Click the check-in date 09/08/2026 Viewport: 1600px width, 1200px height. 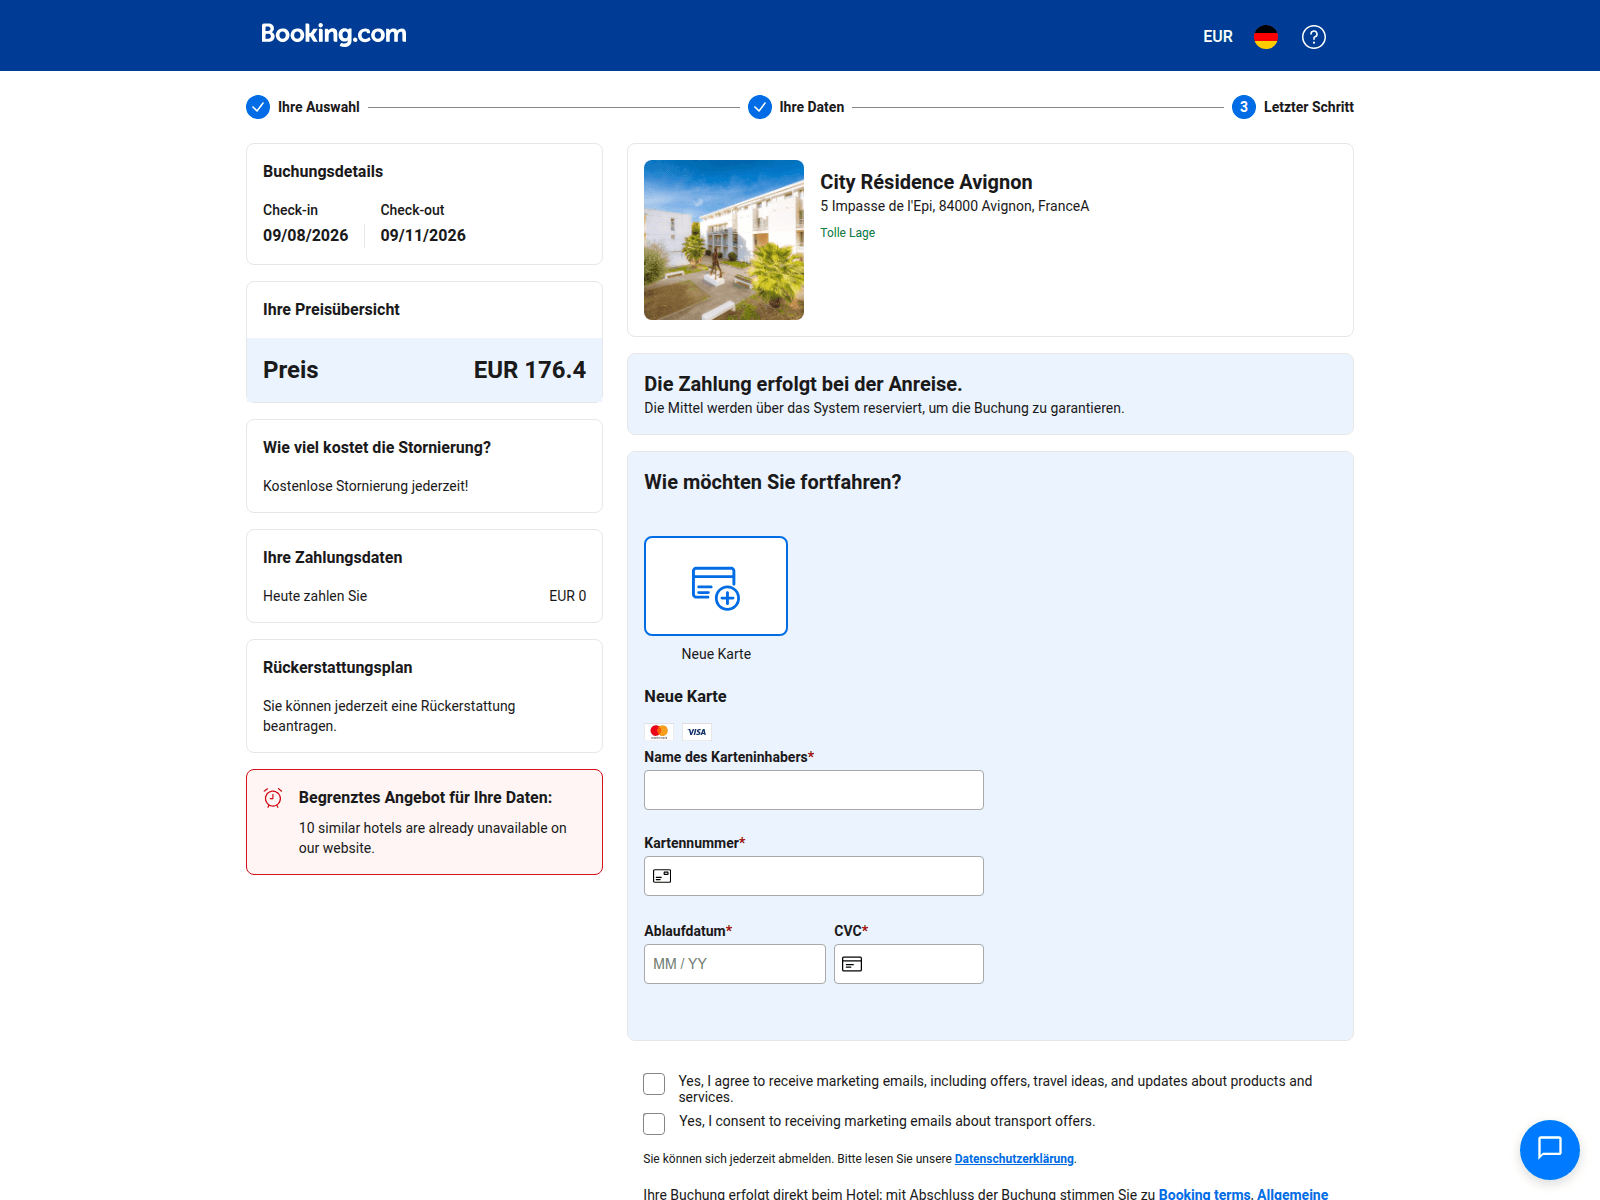click(x=306, y=235)
